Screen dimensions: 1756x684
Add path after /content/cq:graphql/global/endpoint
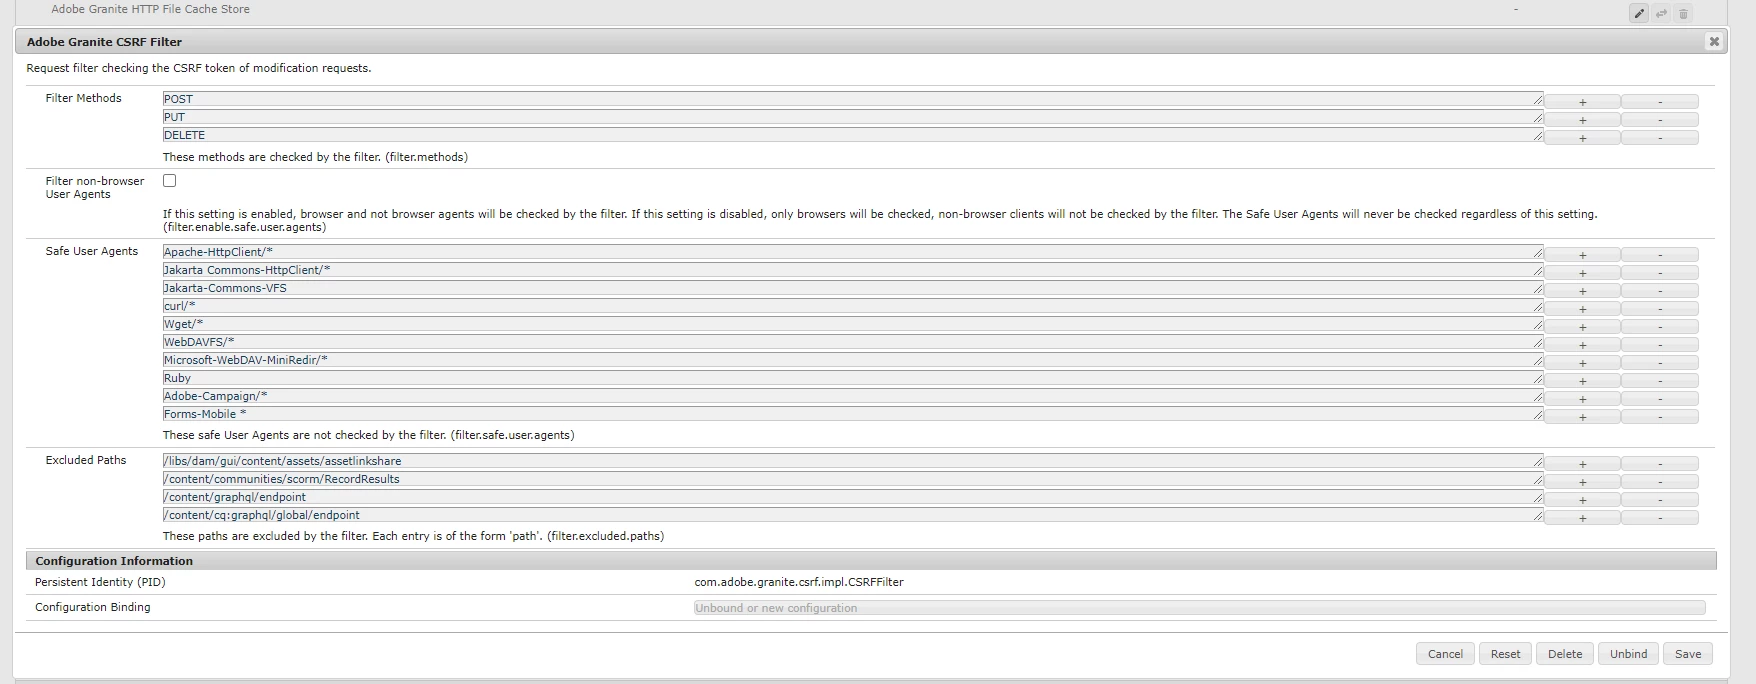coord(1582,518)
